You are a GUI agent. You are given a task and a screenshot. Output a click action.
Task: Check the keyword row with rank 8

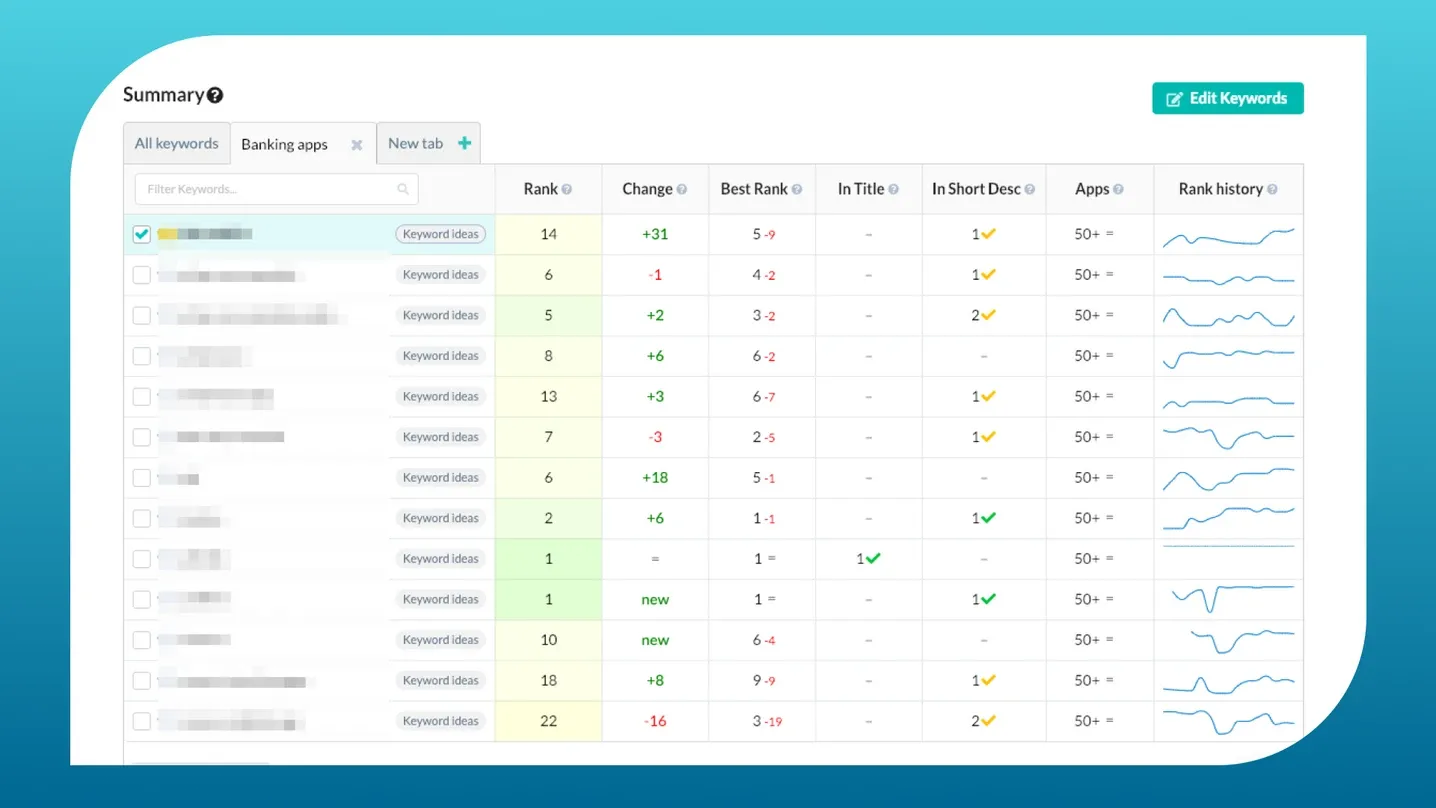(x=142, y=356)
